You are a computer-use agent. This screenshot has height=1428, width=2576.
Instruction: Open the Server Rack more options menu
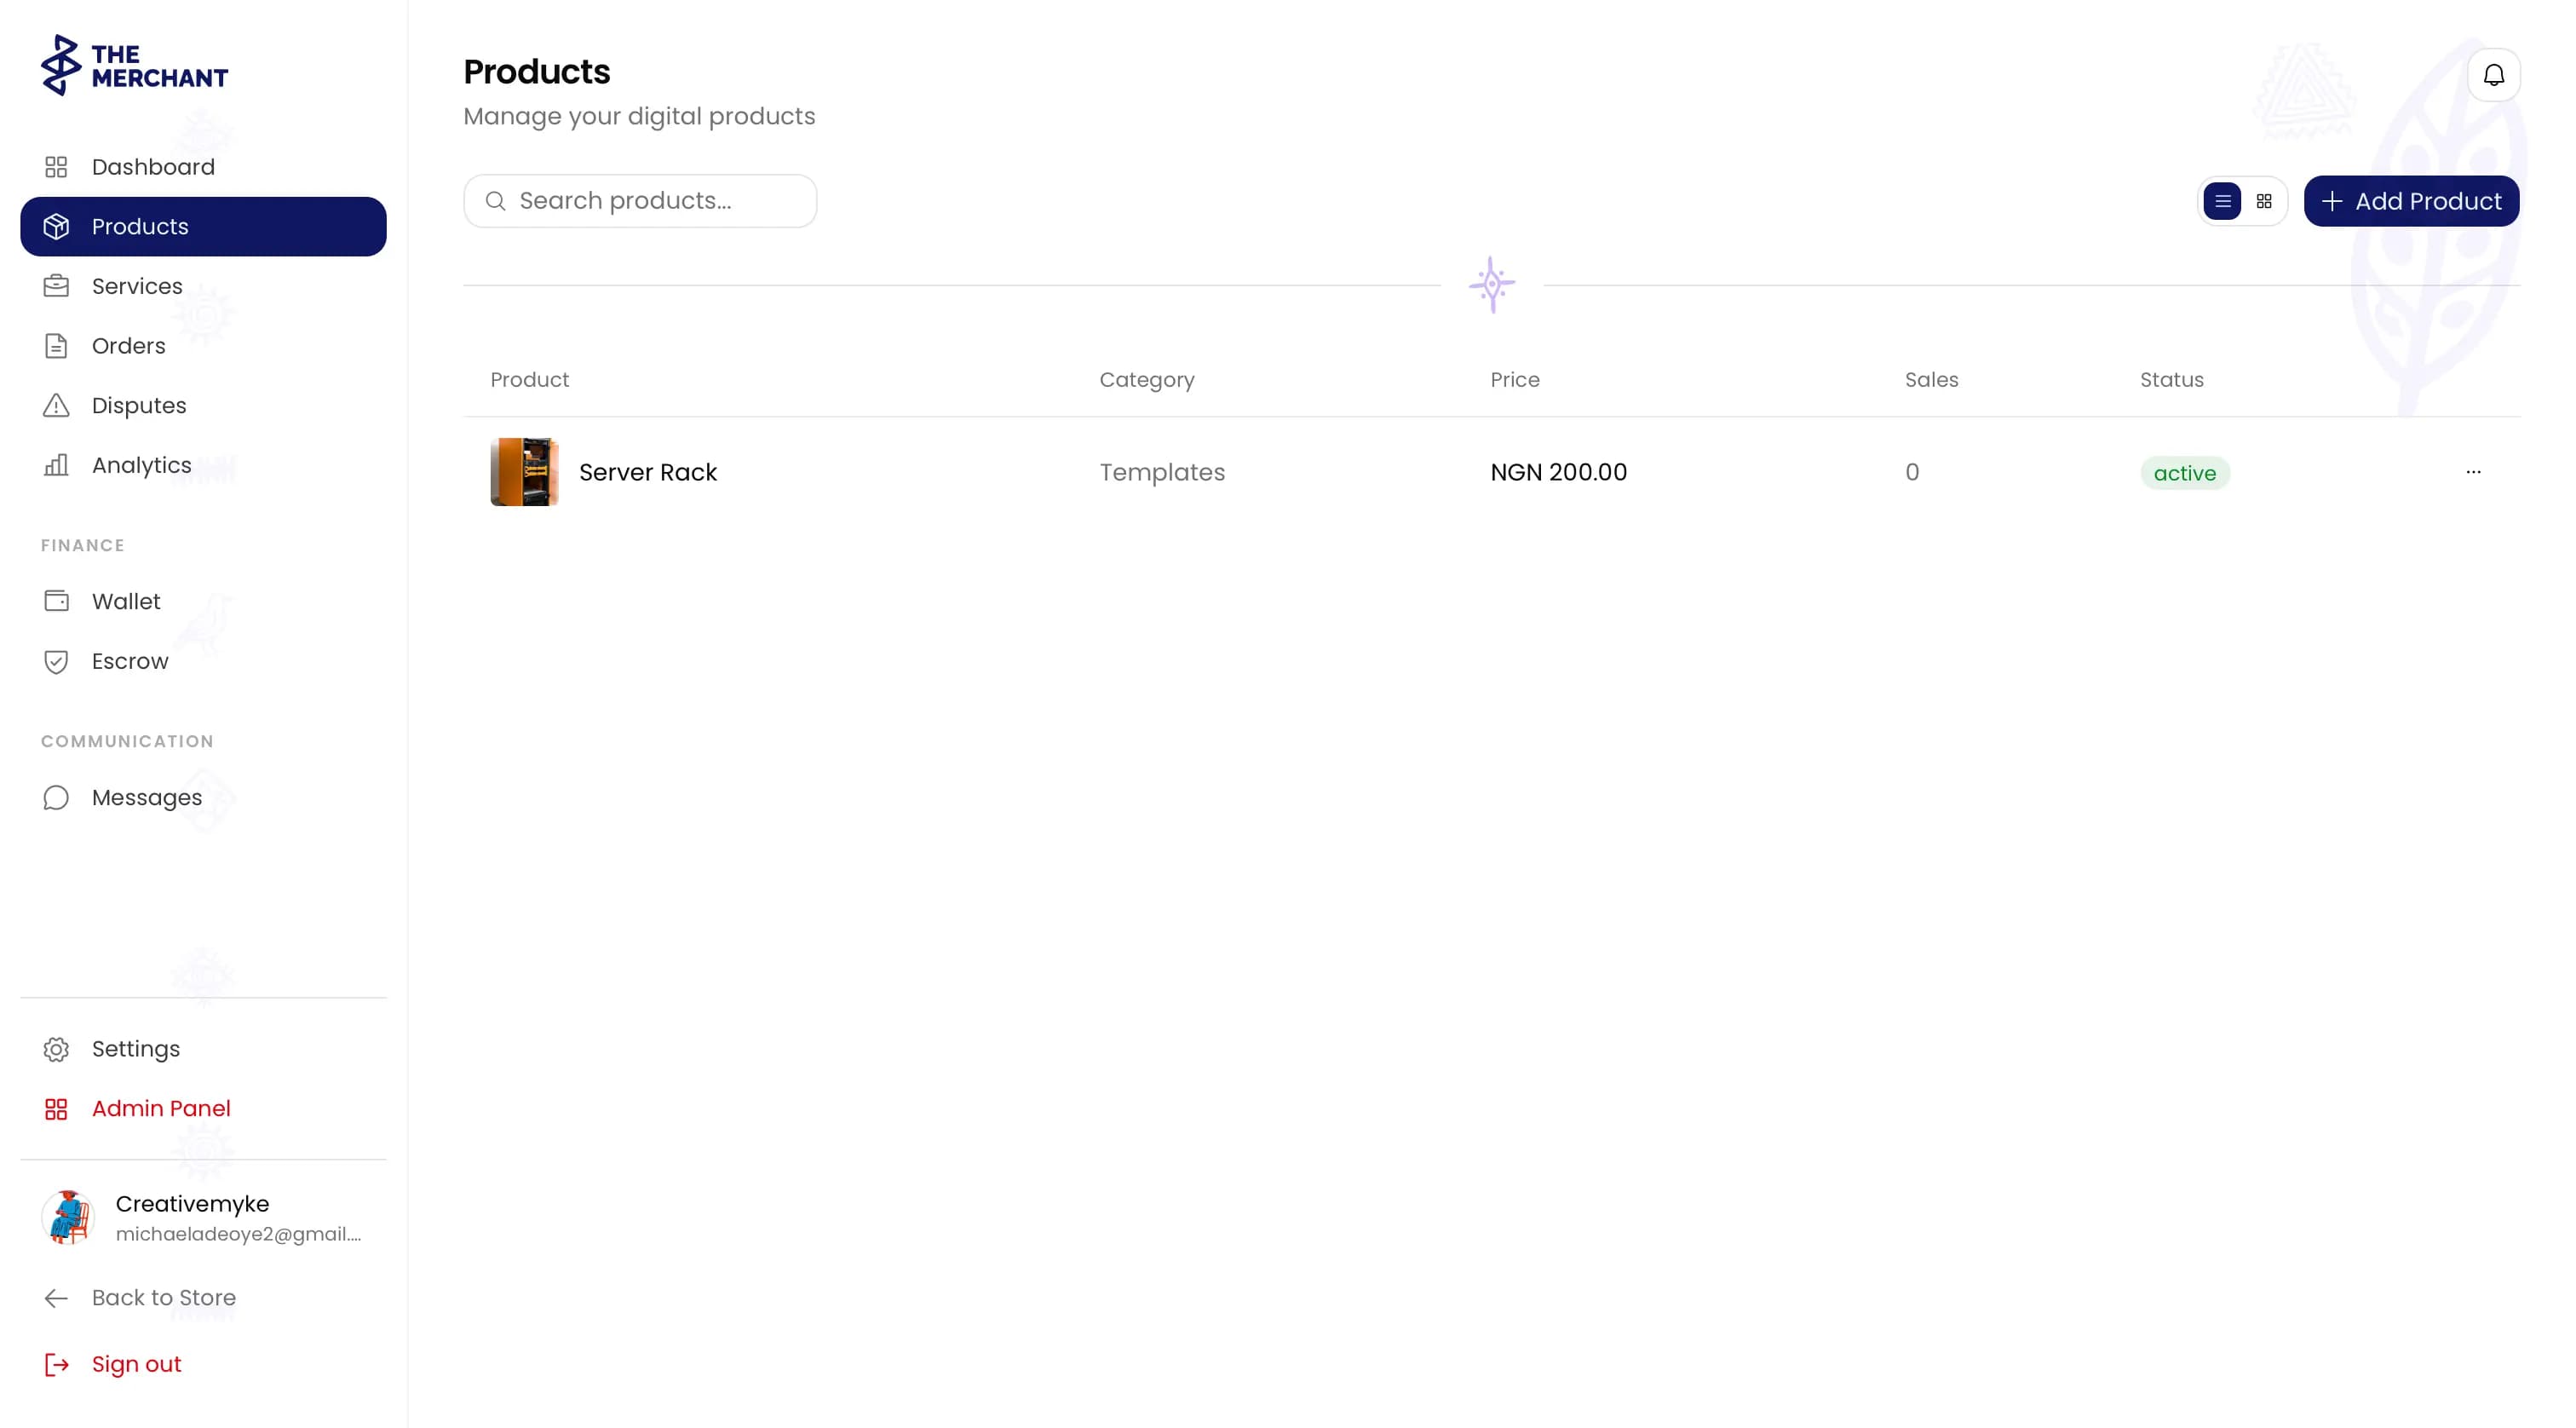pyautogui.click(x=2473, y=472)
